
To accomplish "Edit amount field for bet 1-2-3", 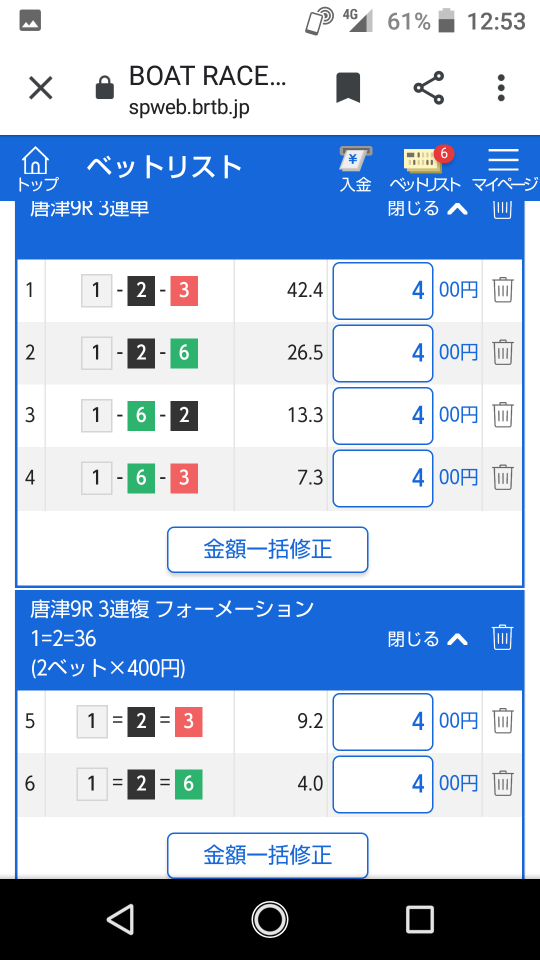I will tap(383, 291).
